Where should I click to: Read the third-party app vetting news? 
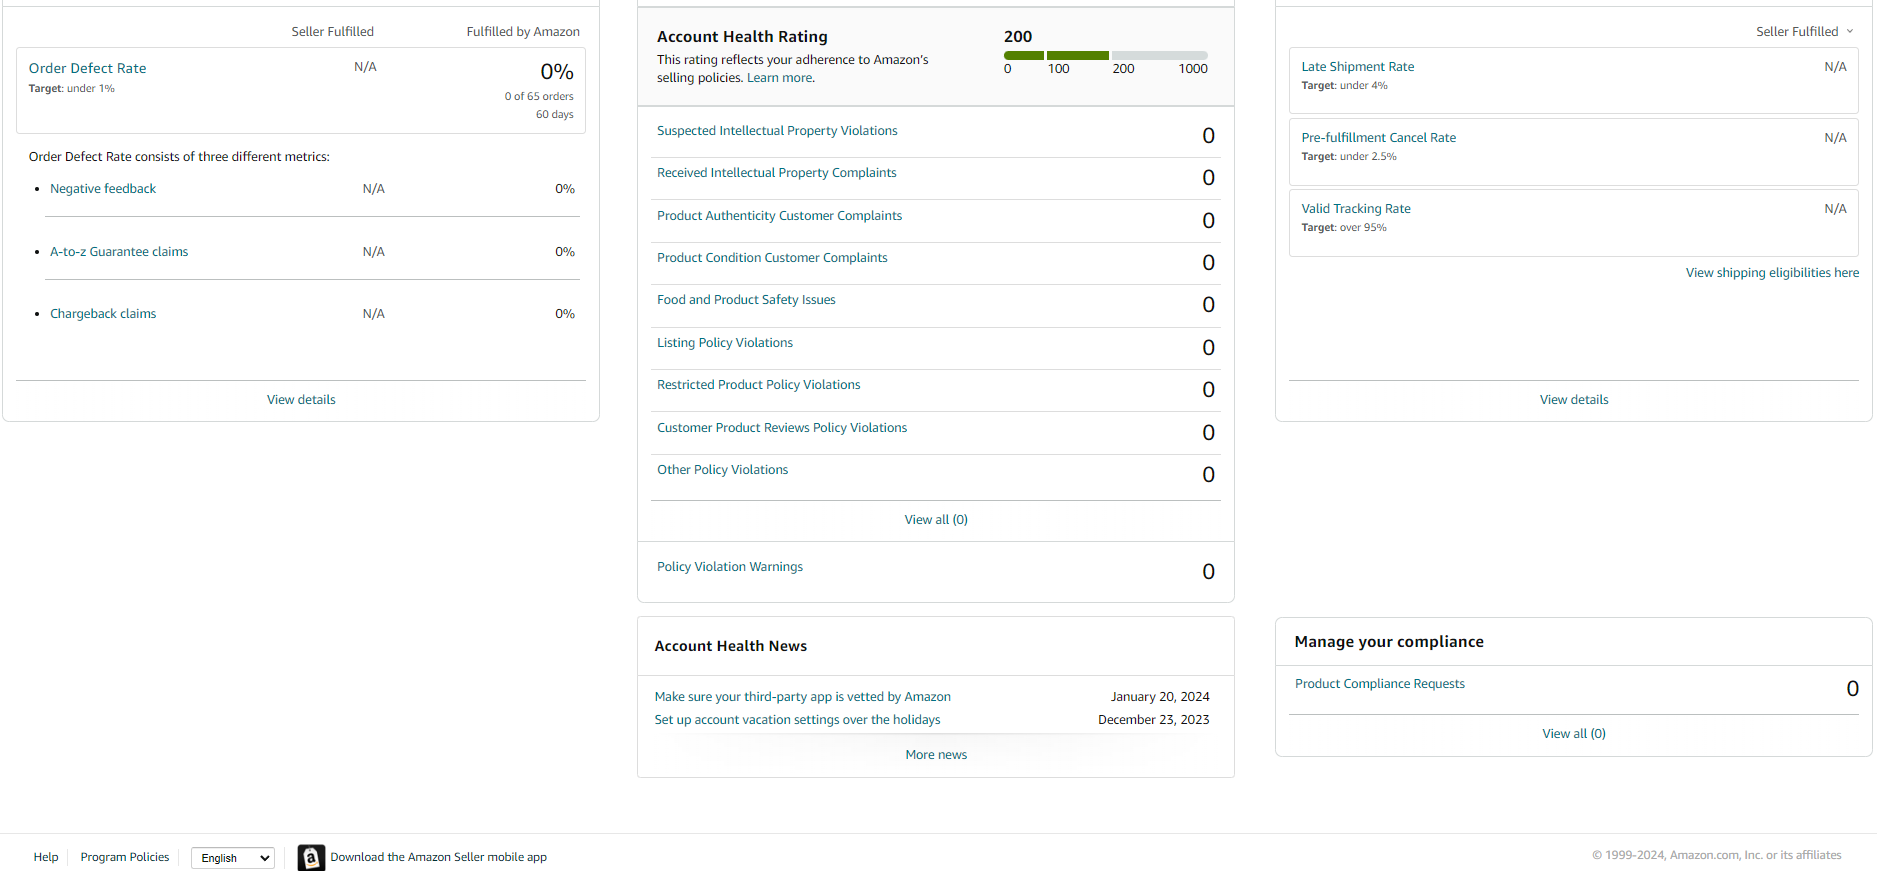(803, 697)
